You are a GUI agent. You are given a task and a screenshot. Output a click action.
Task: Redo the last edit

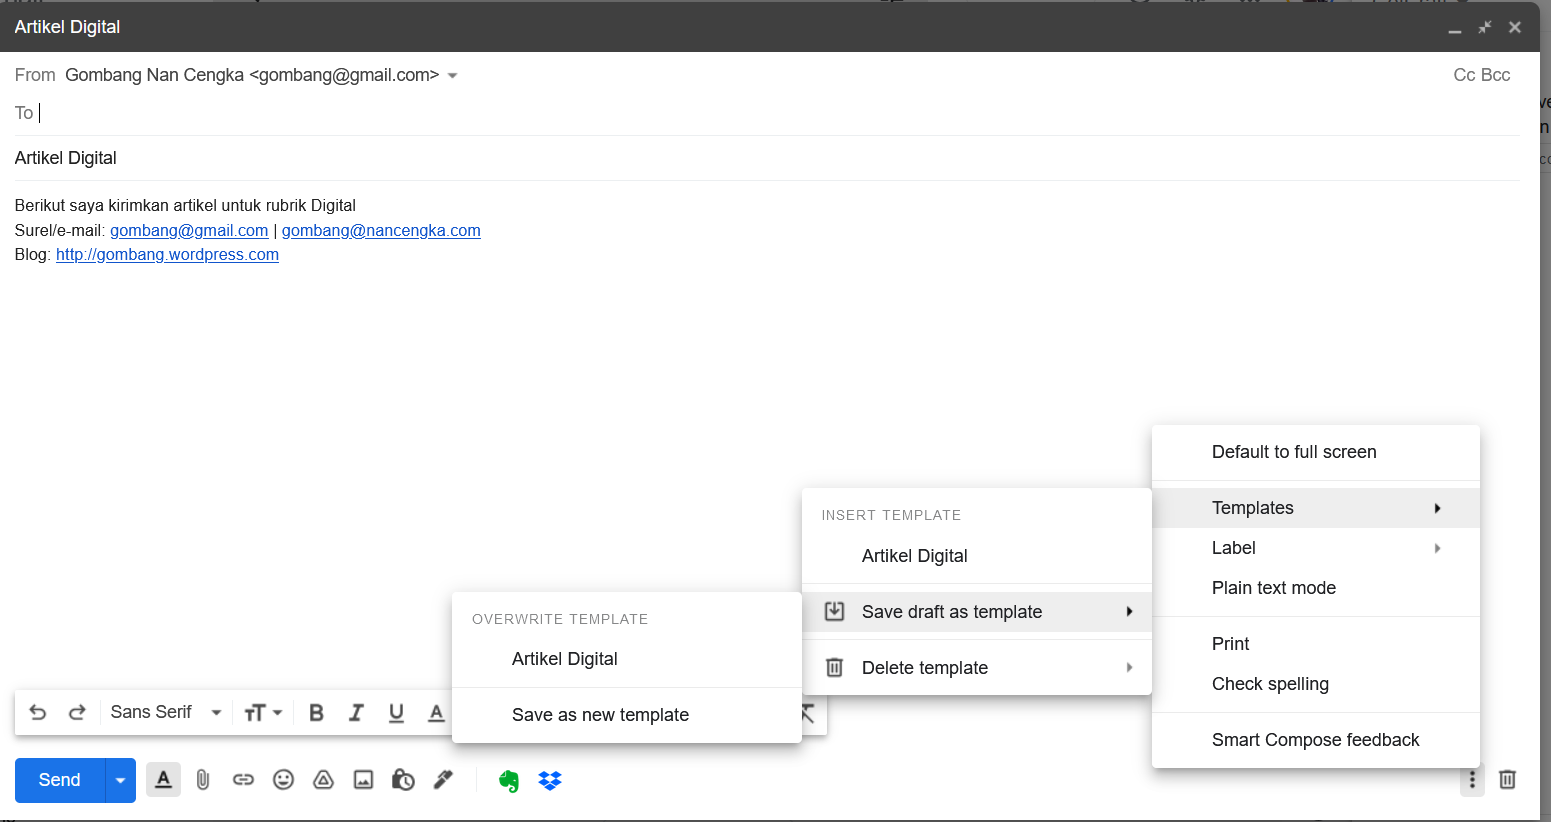(77, 712)
